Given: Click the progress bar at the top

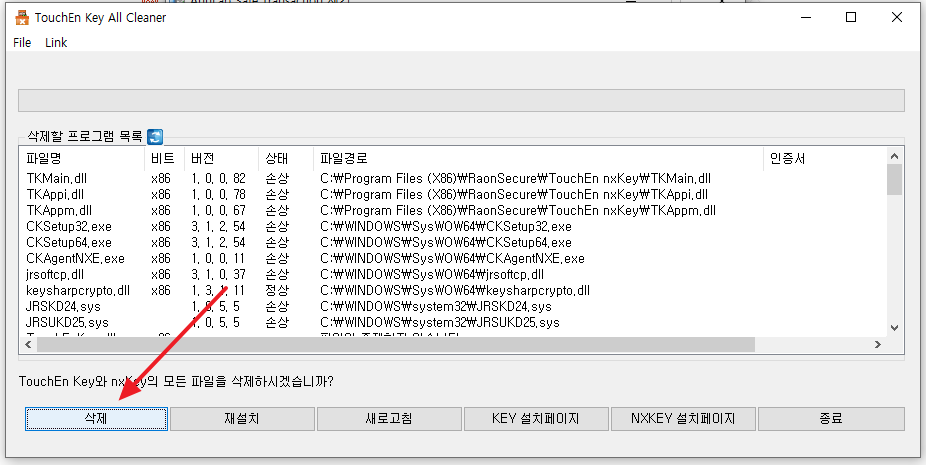Looking at the screenshot, I should click(461, 100).
